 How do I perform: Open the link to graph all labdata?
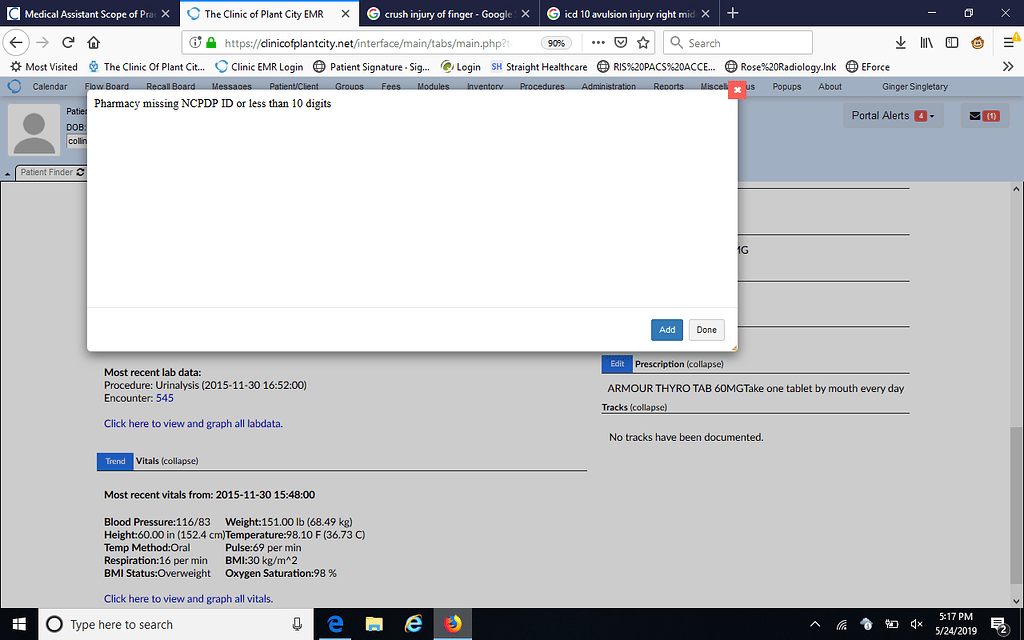(x=192, y=423)
